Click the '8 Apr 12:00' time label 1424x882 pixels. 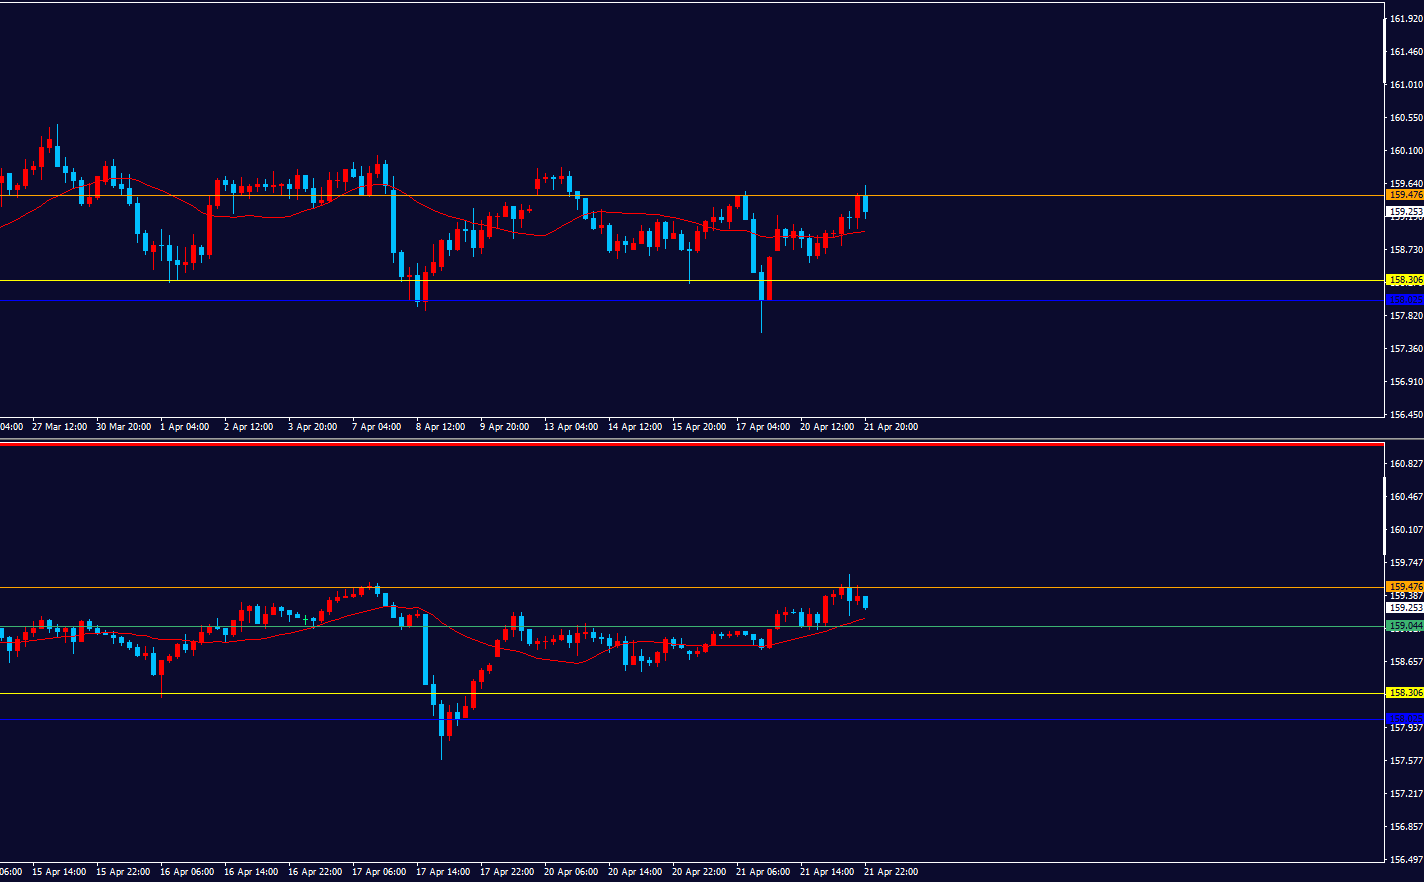tap(440, 427)
